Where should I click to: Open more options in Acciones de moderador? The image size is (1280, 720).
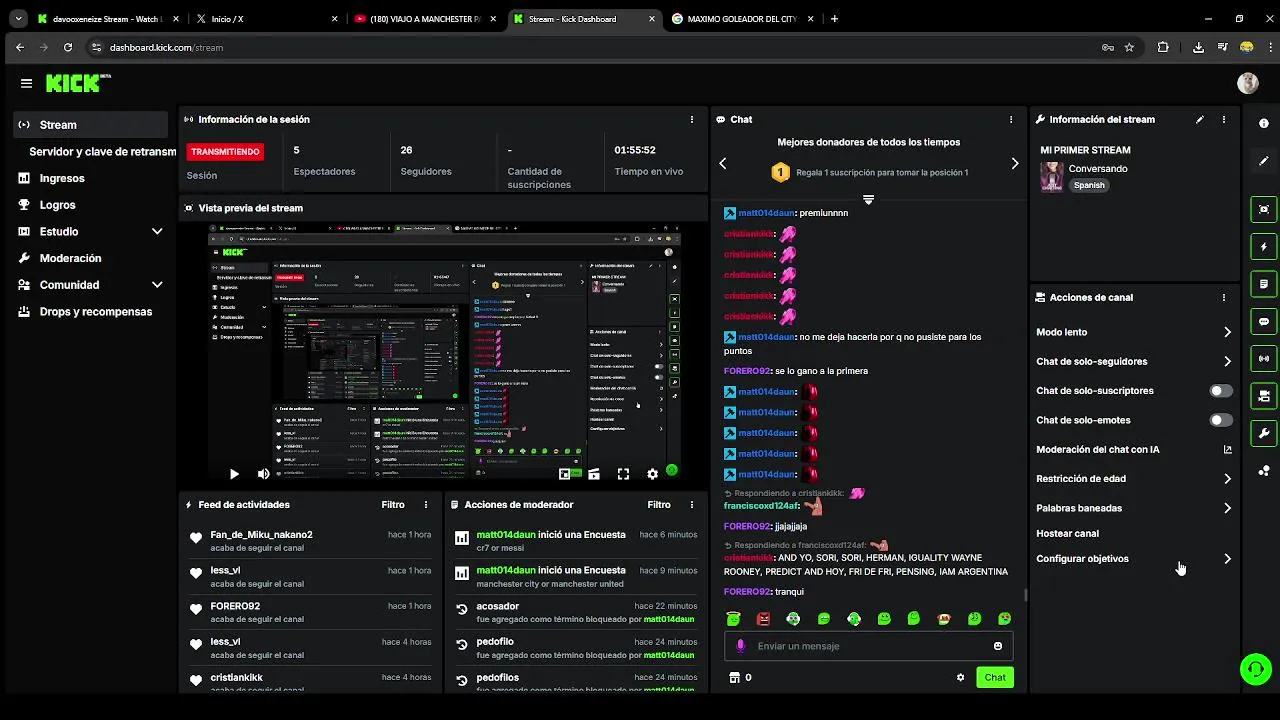[691, 505]
